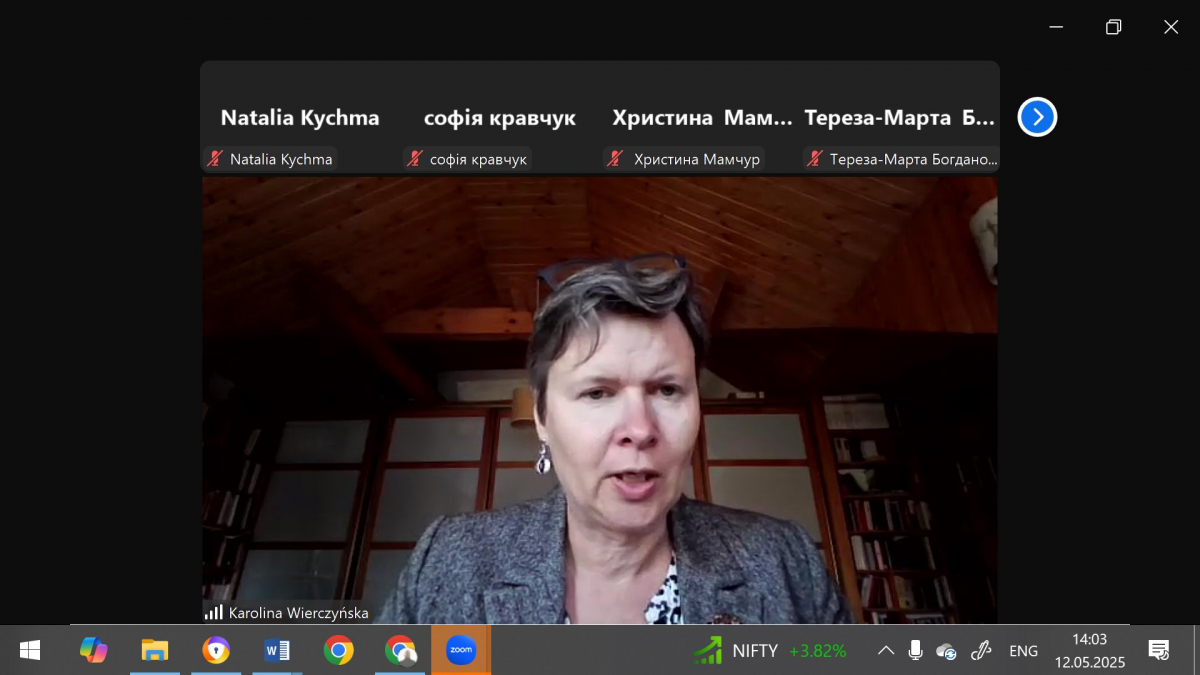Switch input language via ENG indicator
The height and width of the screenshot is (675, 1200).
point(1023,651)
